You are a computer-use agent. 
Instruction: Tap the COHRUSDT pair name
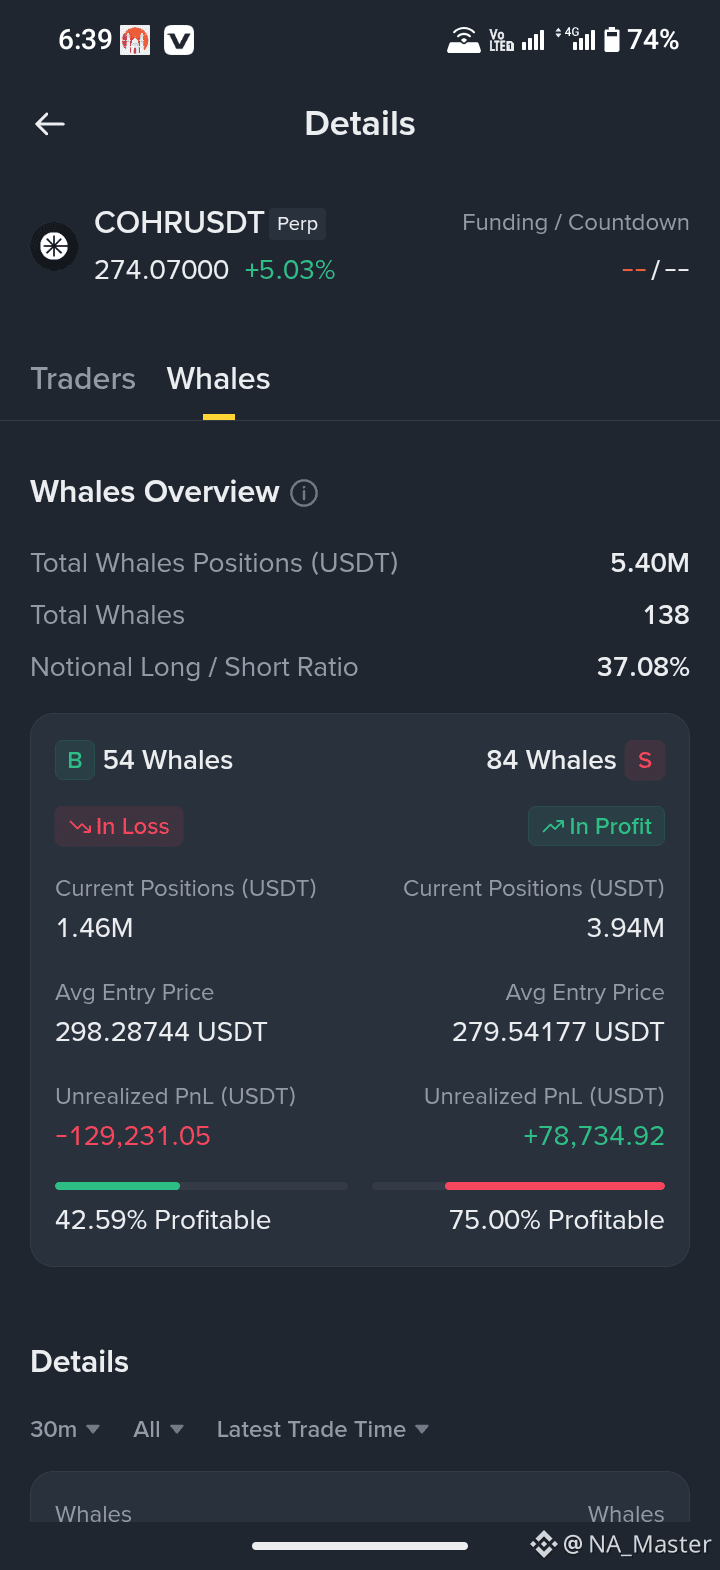click(179, 223)
